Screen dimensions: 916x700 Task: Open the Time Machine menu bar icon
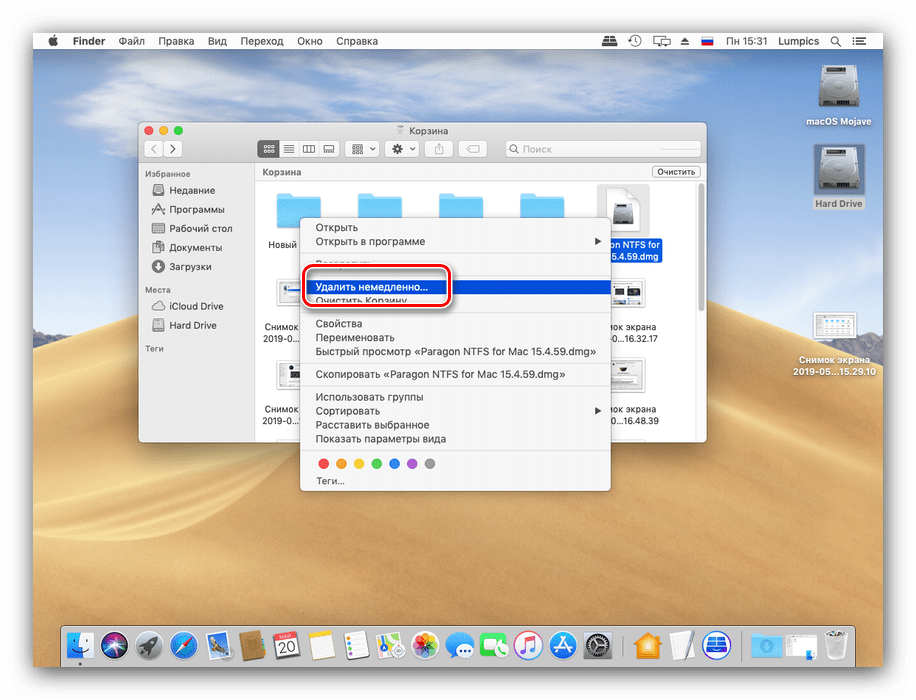[635, 41]
